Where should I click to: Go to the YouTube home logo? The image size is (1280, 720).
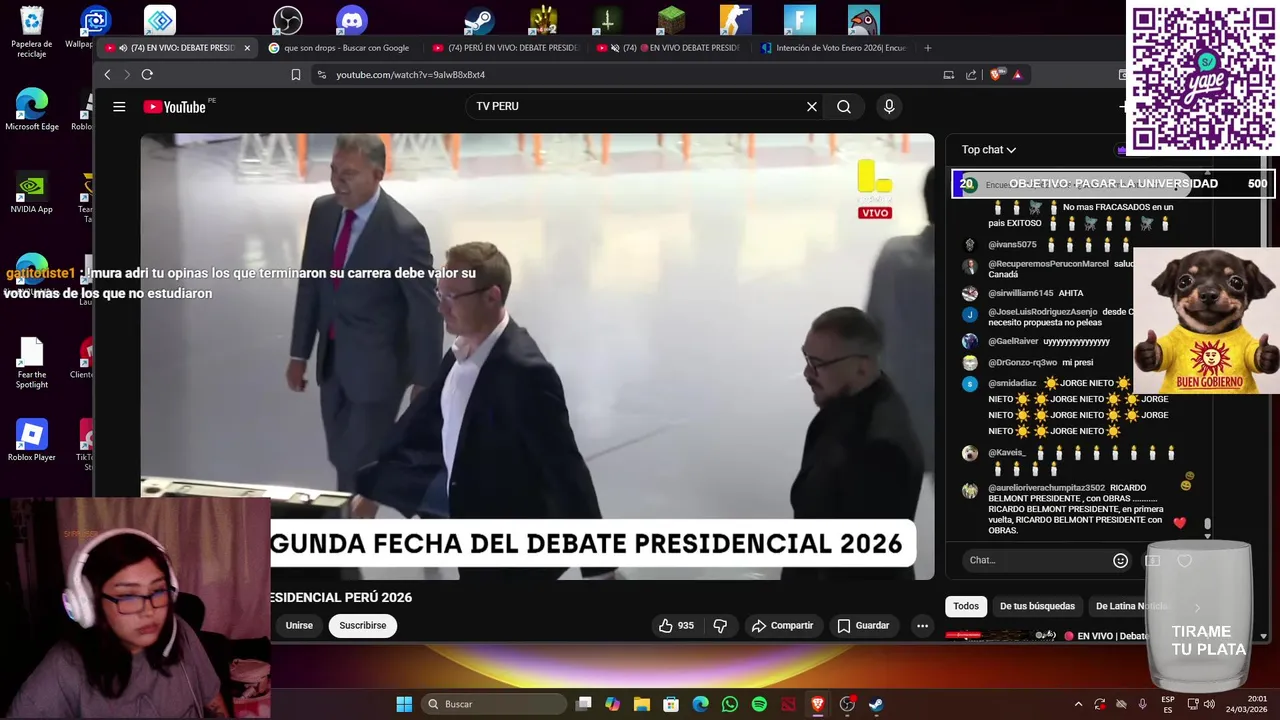(x=174, y=107)
